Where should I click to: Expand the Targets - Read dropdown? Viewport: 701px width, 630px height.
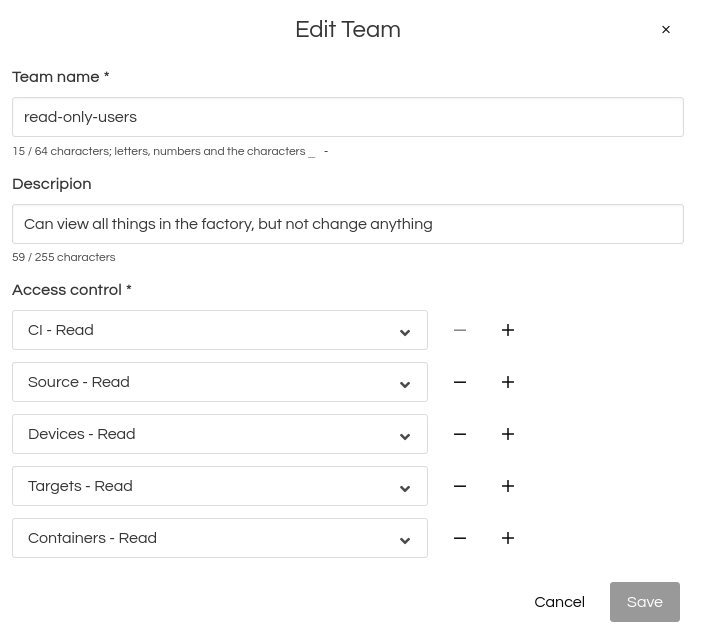220,486
